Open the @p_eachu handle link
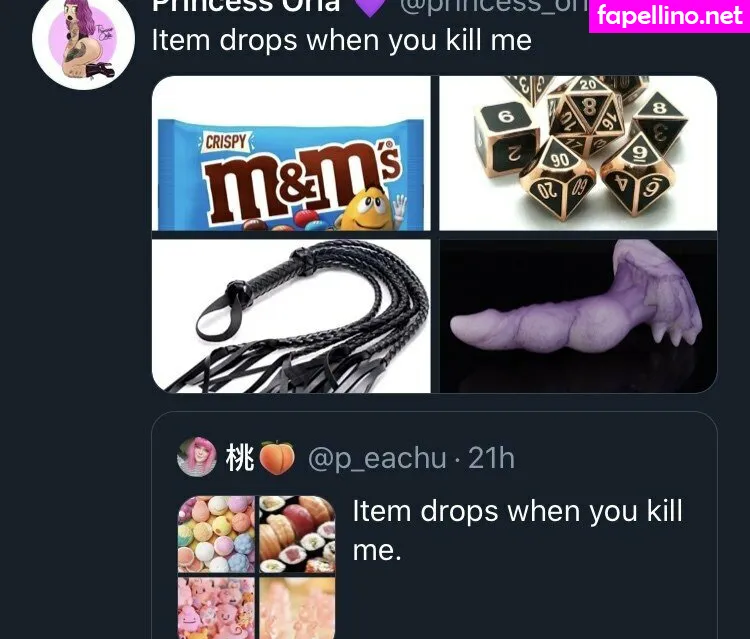 (x=377, y=458)
